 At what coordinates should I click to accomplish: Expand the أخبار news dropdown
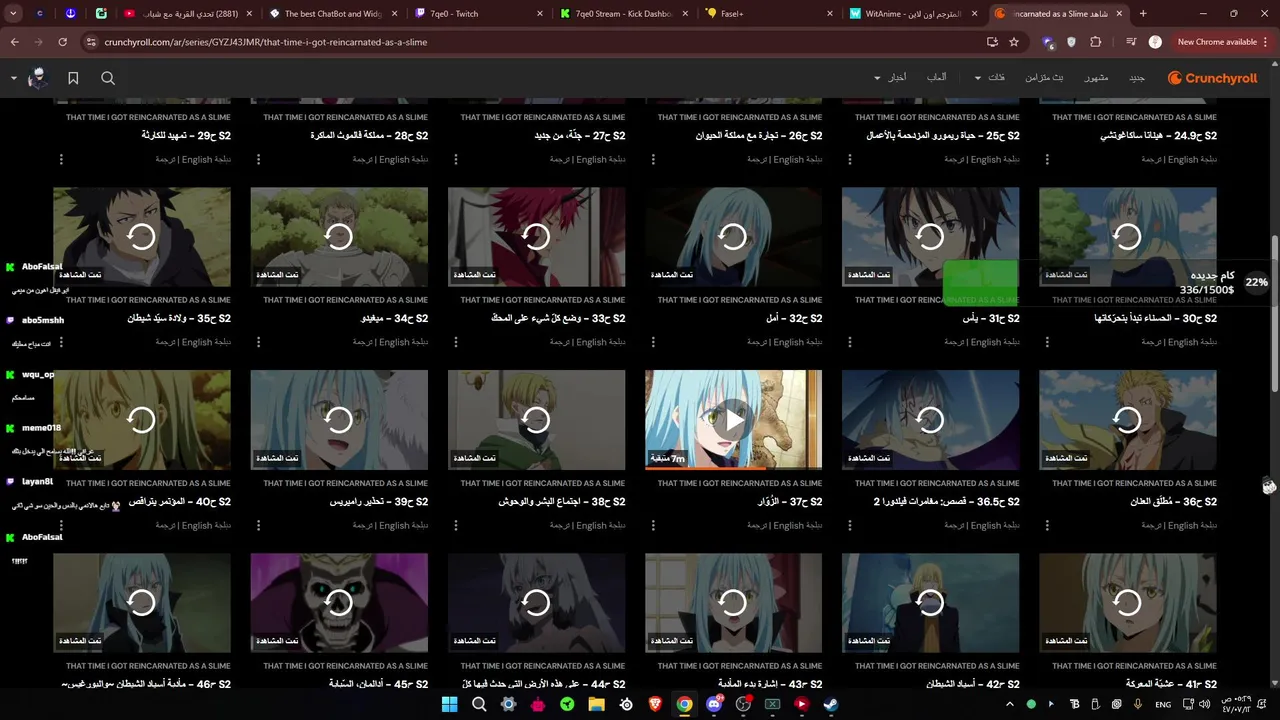890,78
